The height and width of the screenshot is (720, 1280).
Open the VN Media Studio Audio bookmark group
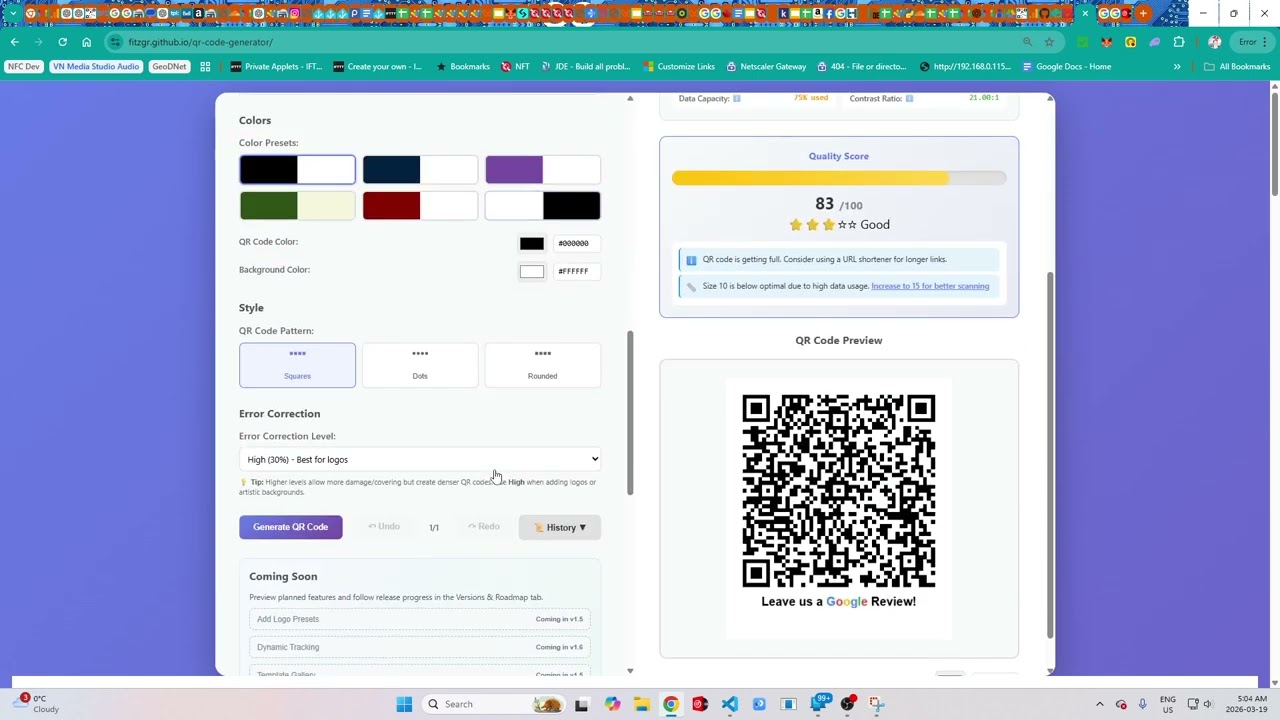96,67
